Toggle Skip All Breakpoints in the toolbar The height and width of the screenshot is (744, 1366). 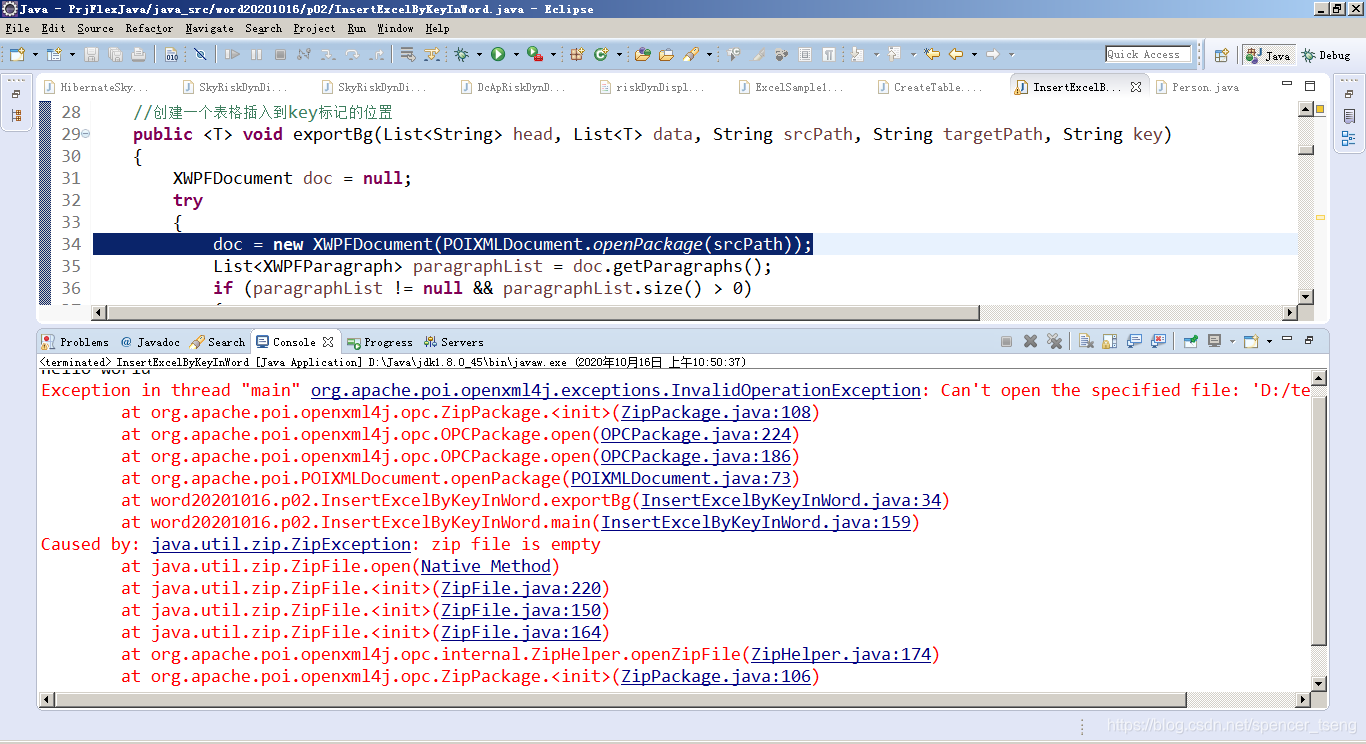point(200,55)
